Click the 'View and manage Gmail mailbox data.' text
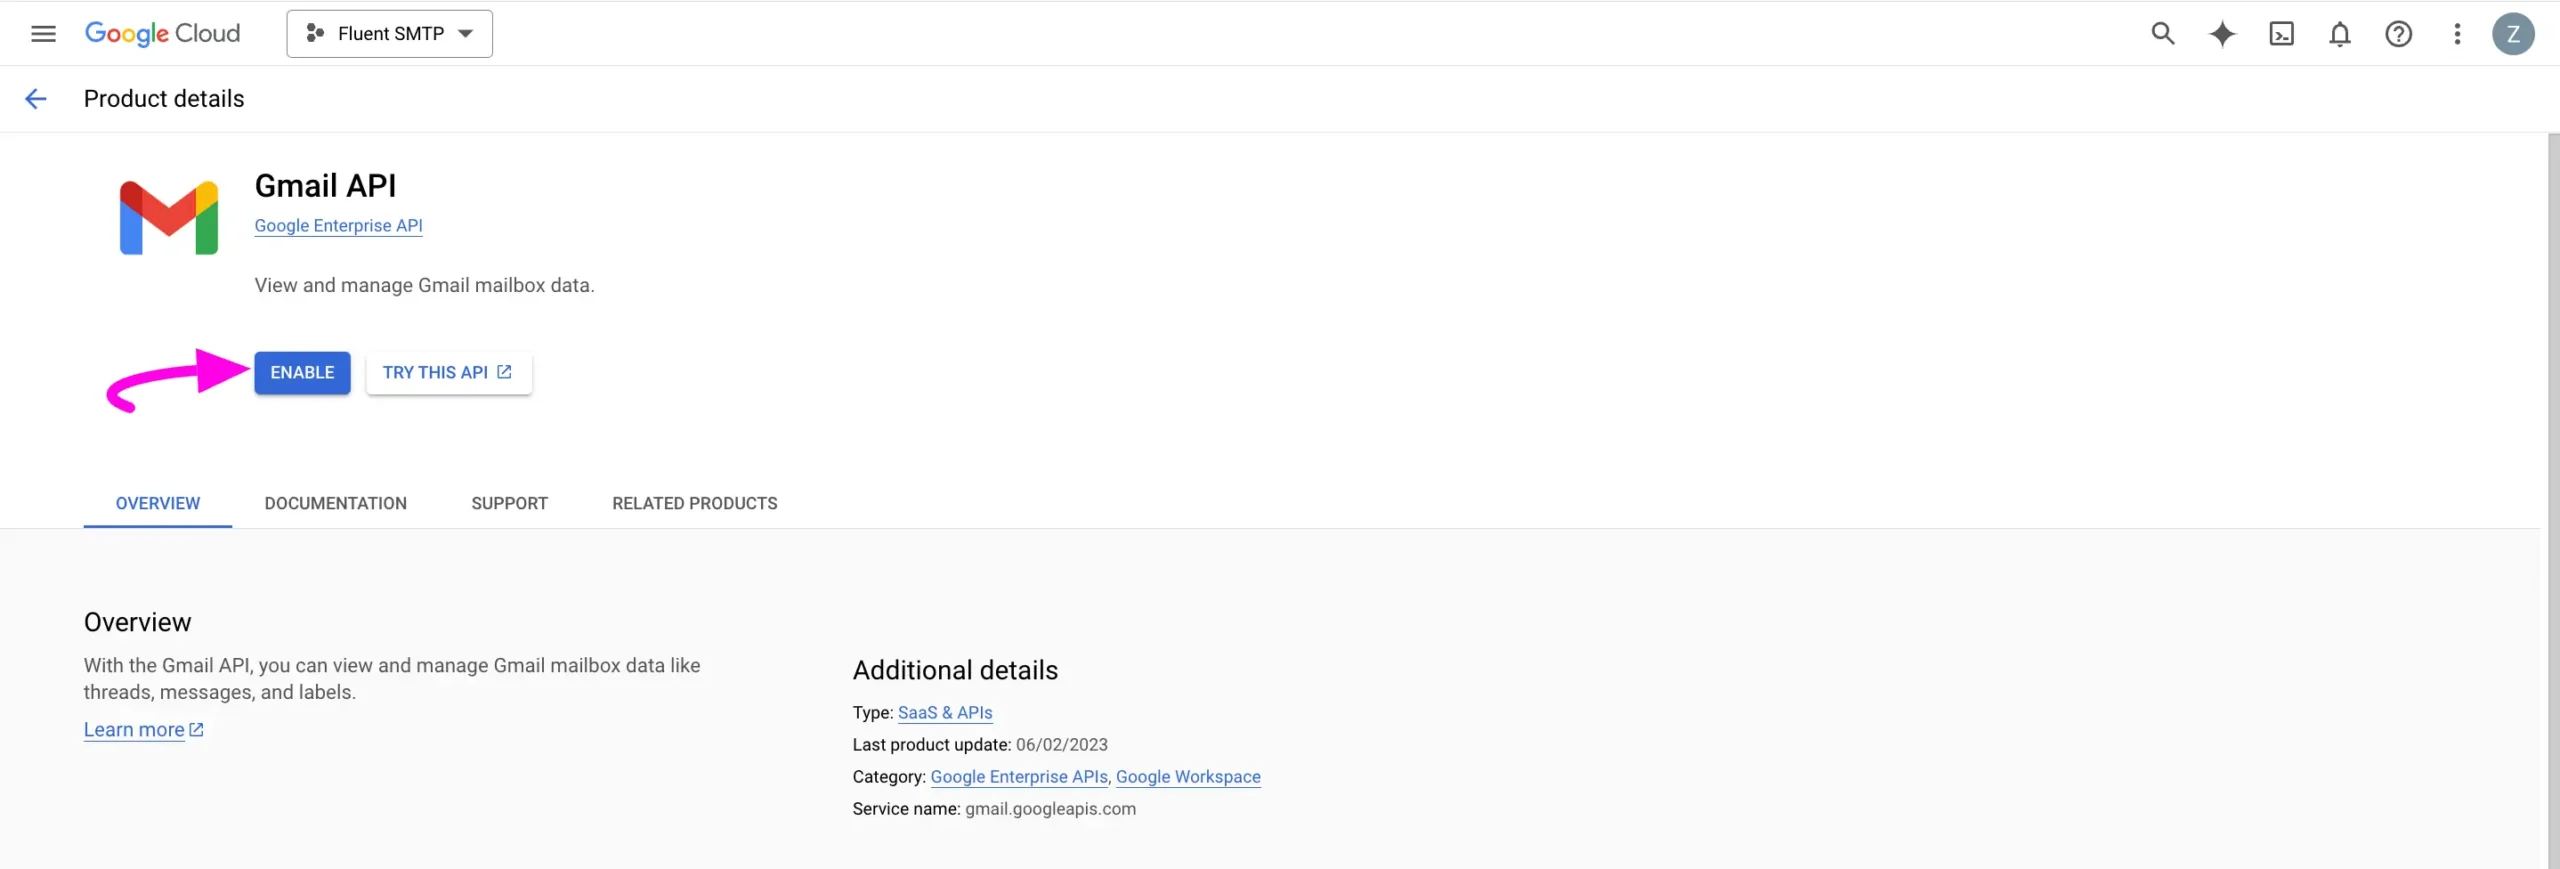 click(x=424, y=285)
